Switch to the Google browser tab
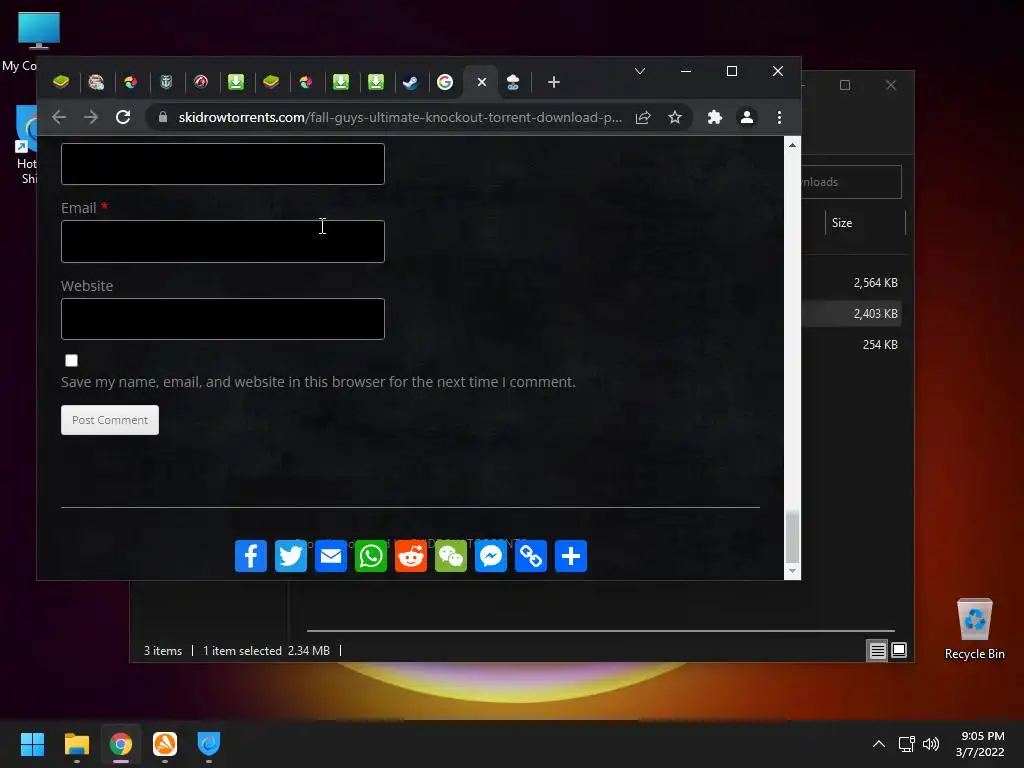Viewport: 1024px width, 768px height. pos(445,82)
